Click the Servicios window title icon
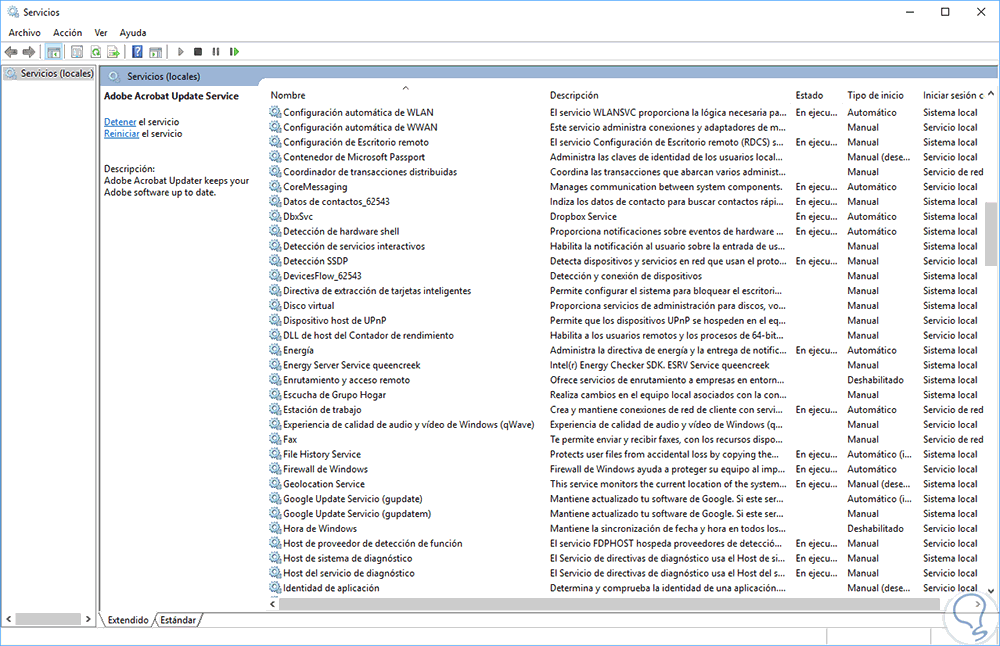1000x646 pixels. coord(13,12)
